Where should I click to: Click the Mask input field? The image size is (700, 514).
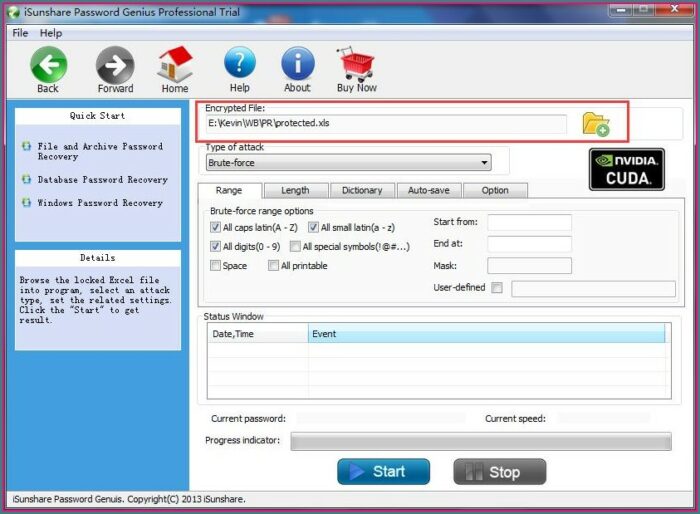coord(529,265)
